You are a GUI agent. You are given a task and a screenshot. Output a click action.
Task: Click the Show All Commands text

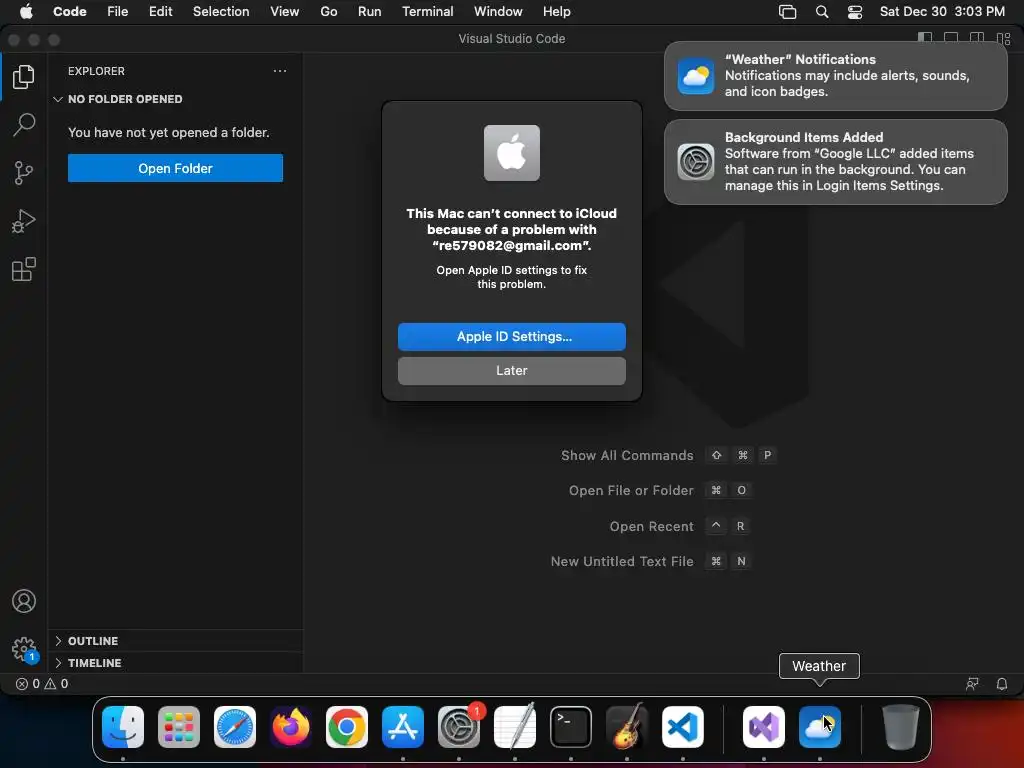(x=627, y=455)
